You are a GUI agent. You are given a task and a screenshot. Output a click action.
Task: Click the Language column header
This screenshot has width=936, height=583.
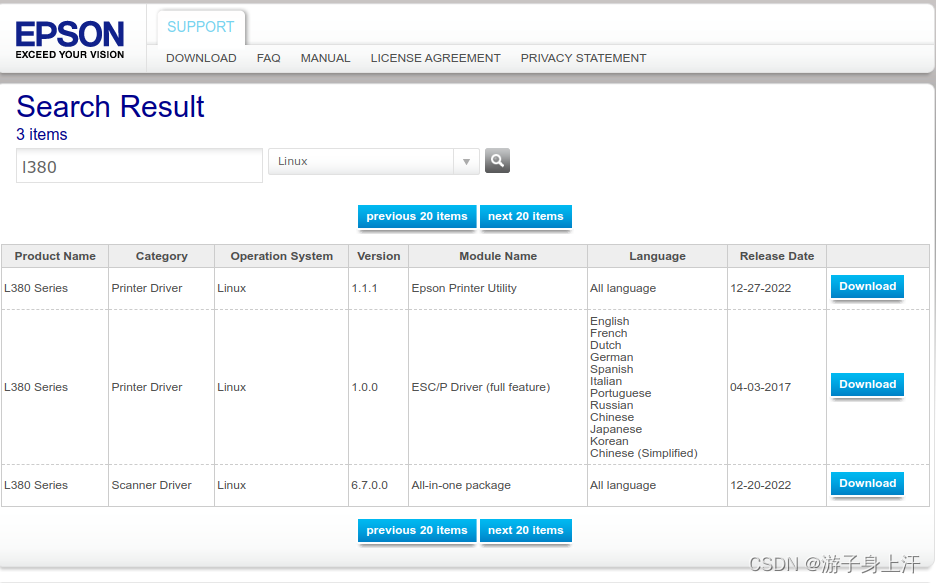coord(657,256)
